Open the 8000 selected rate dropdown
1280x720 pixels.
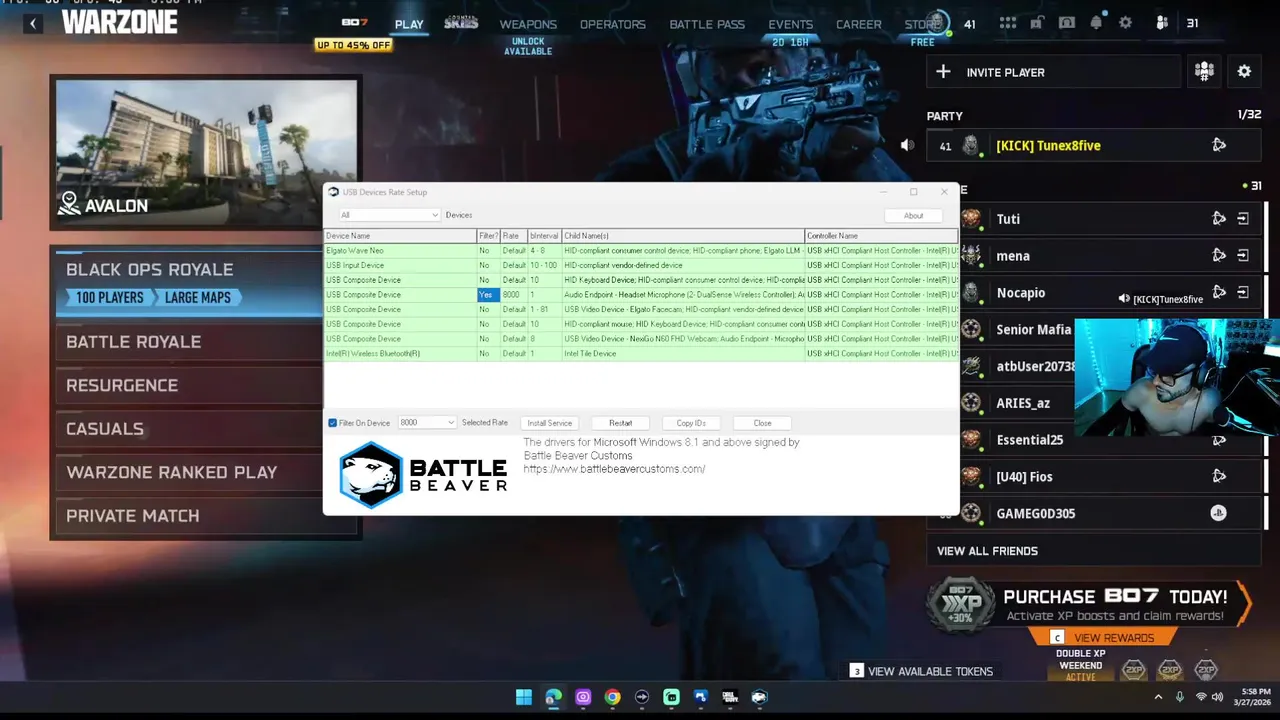pyautogui.click(x=427, y=423)
